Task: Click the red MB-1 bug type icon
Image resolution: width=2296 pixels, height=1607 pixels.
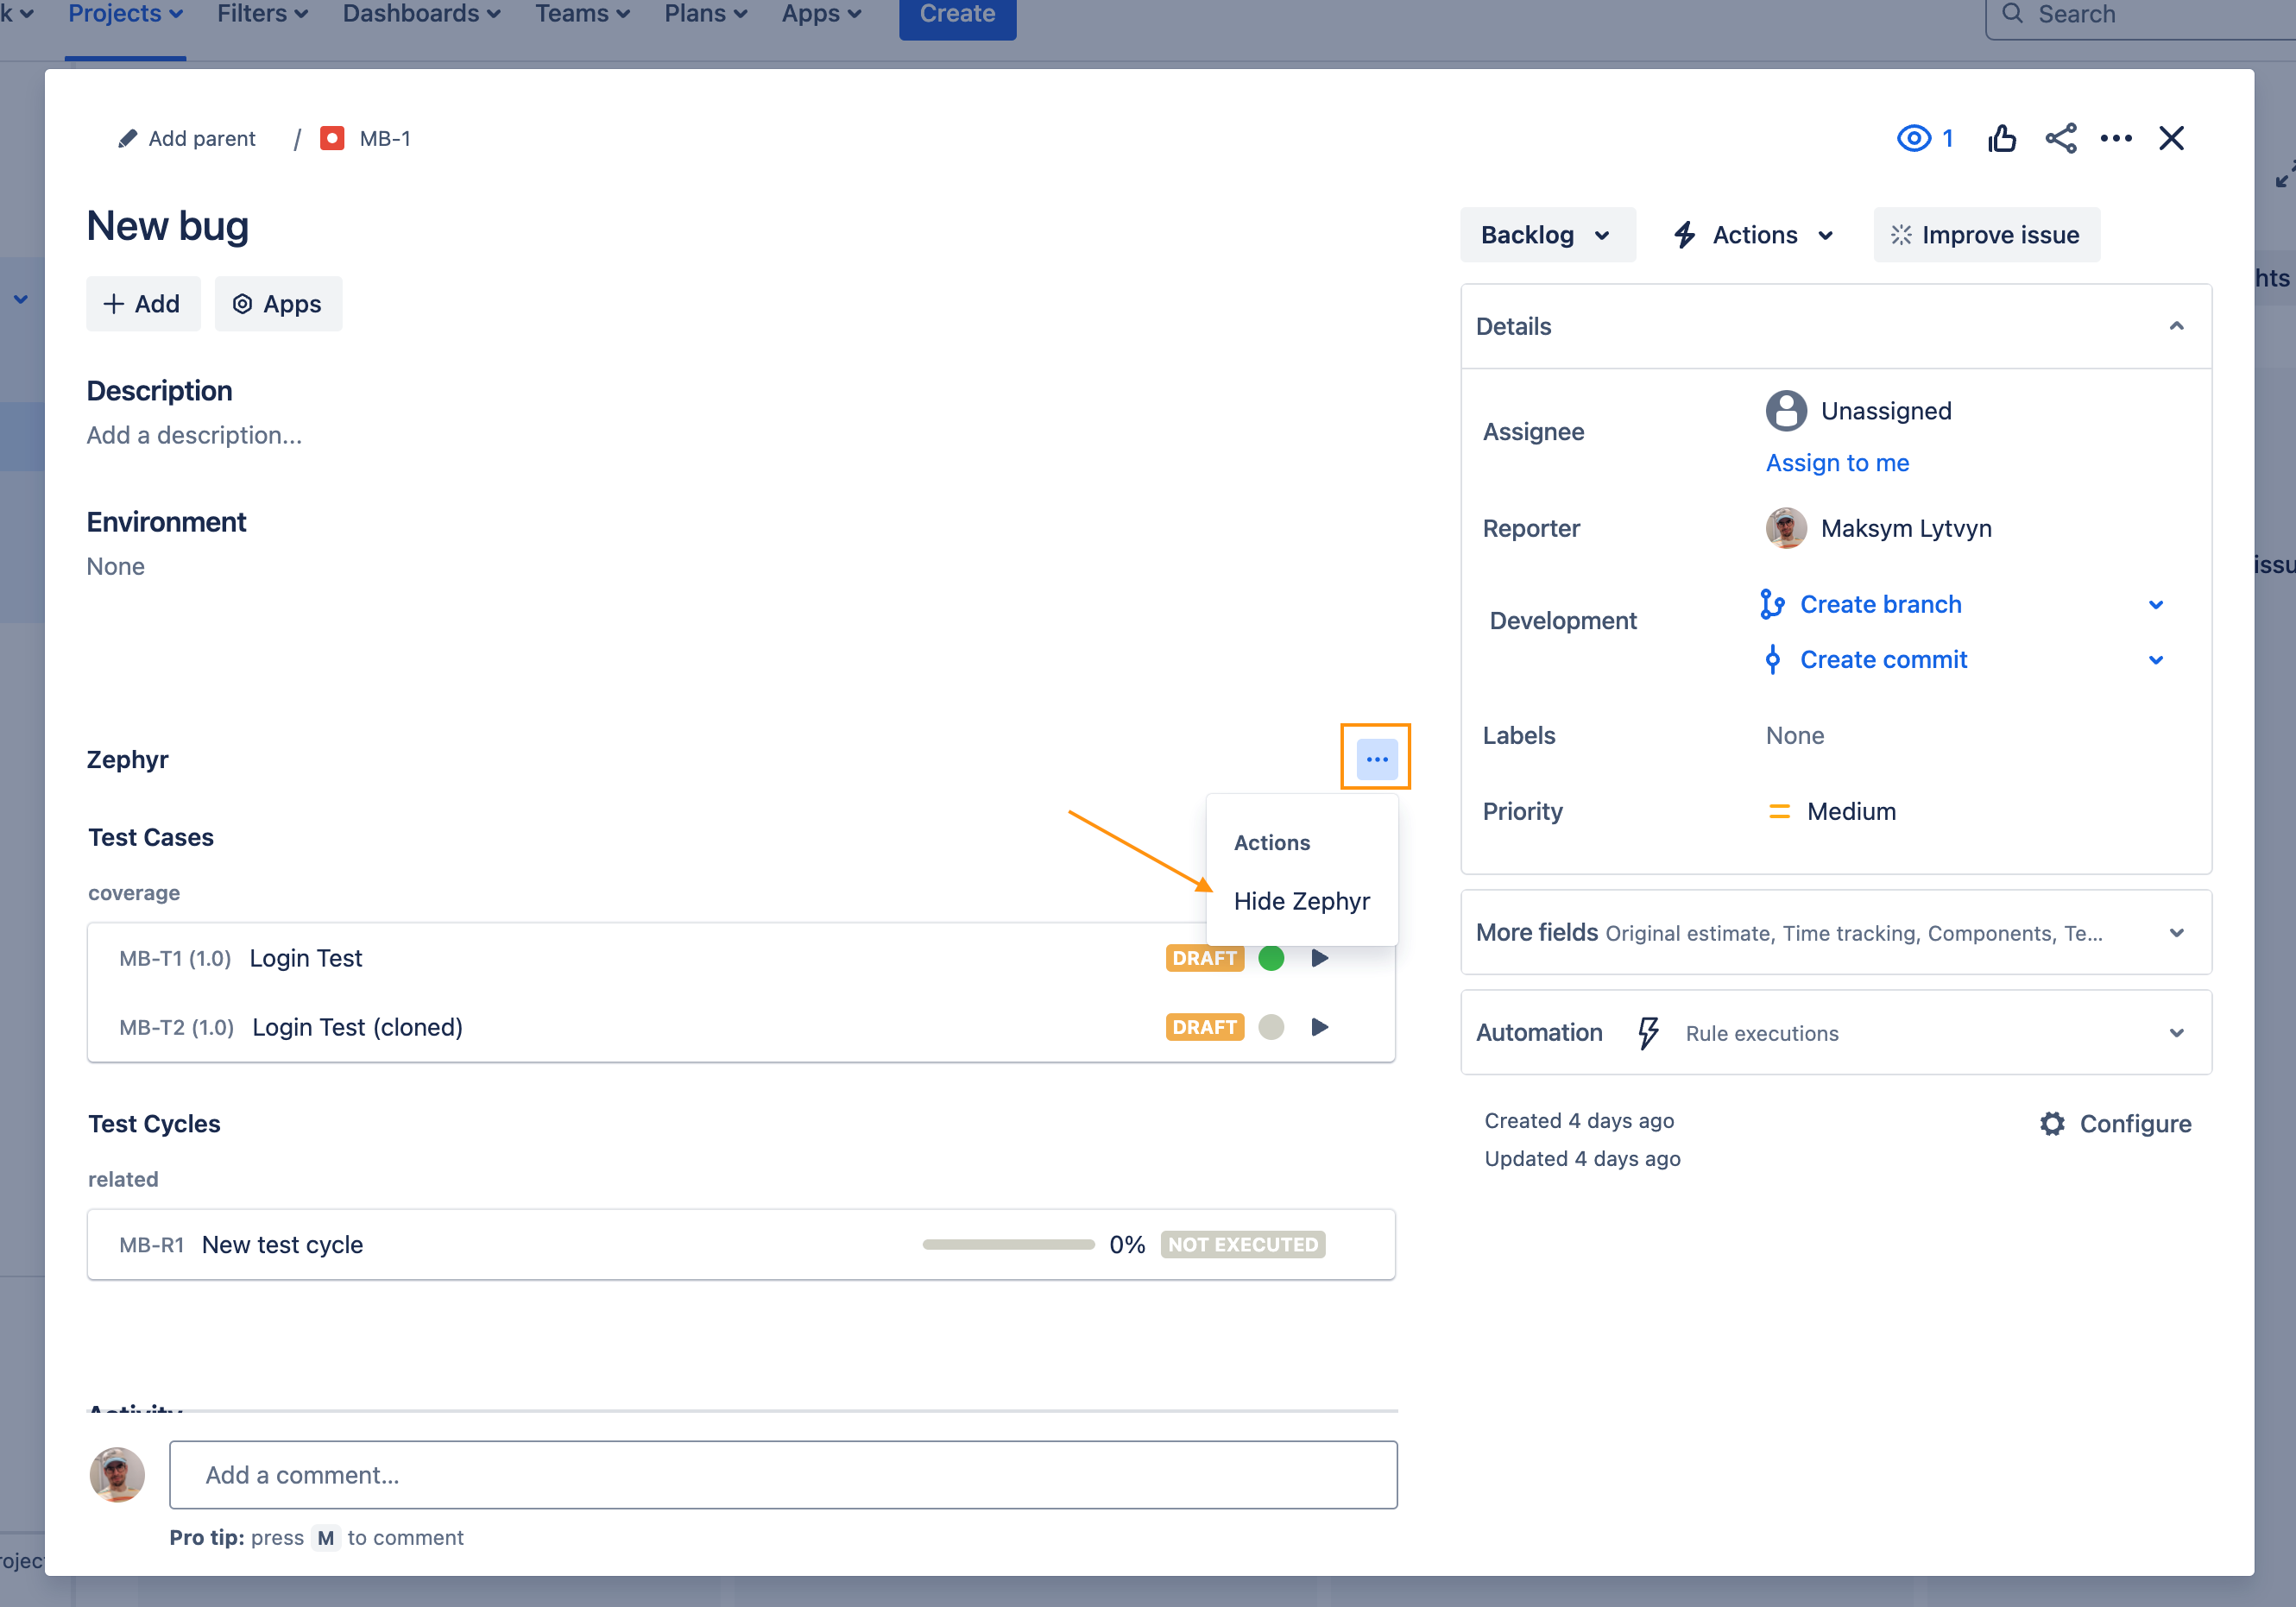Action: [332, 138]
